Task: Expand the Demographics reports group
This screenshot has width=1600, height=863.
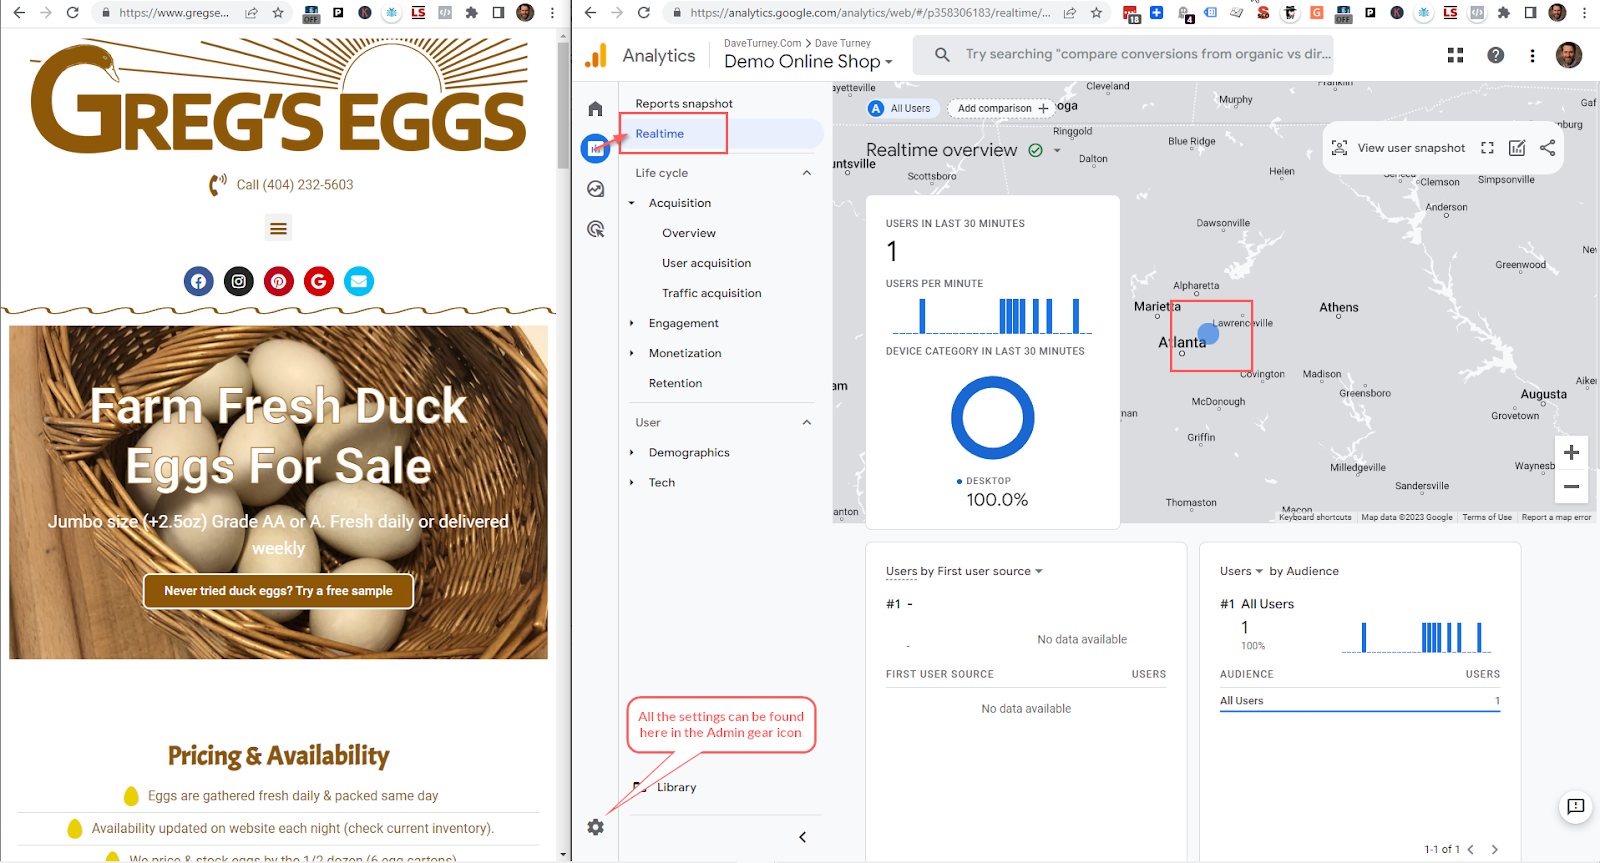Action: [x=631, y=453]
